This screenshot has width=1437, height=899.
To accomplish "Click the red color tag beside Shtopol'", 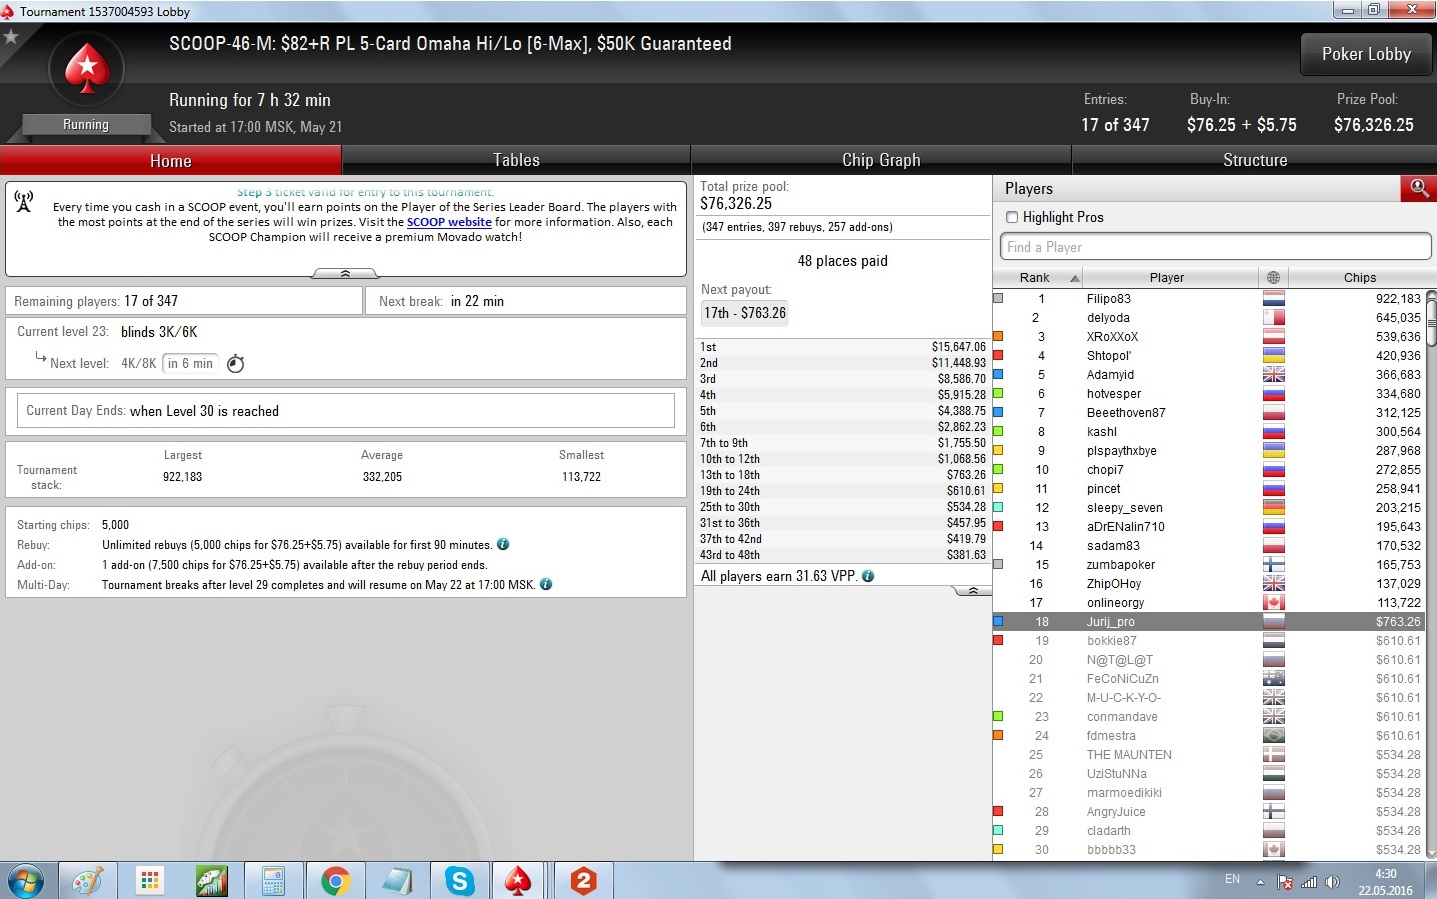I will pyautogui.click(x=998, y=355).
